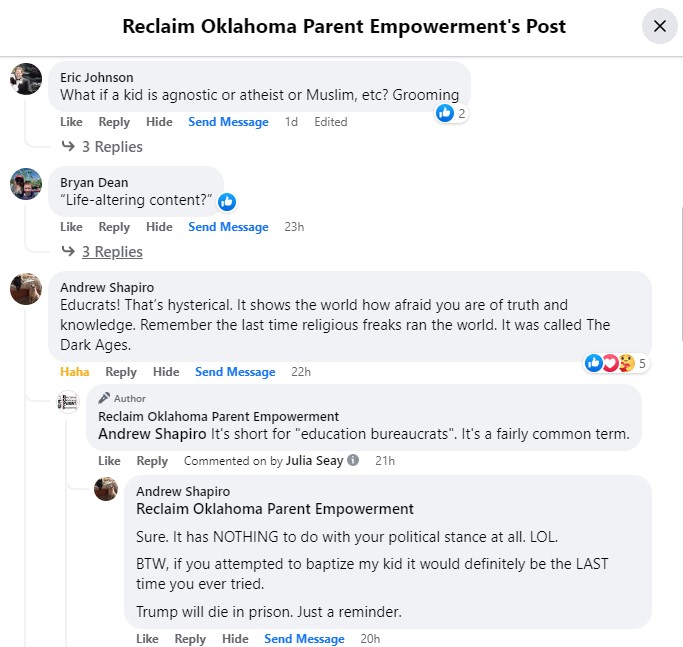Close the post dialog with the X button
This screenshot has height=647, width=683.
[x=659, y=26]
